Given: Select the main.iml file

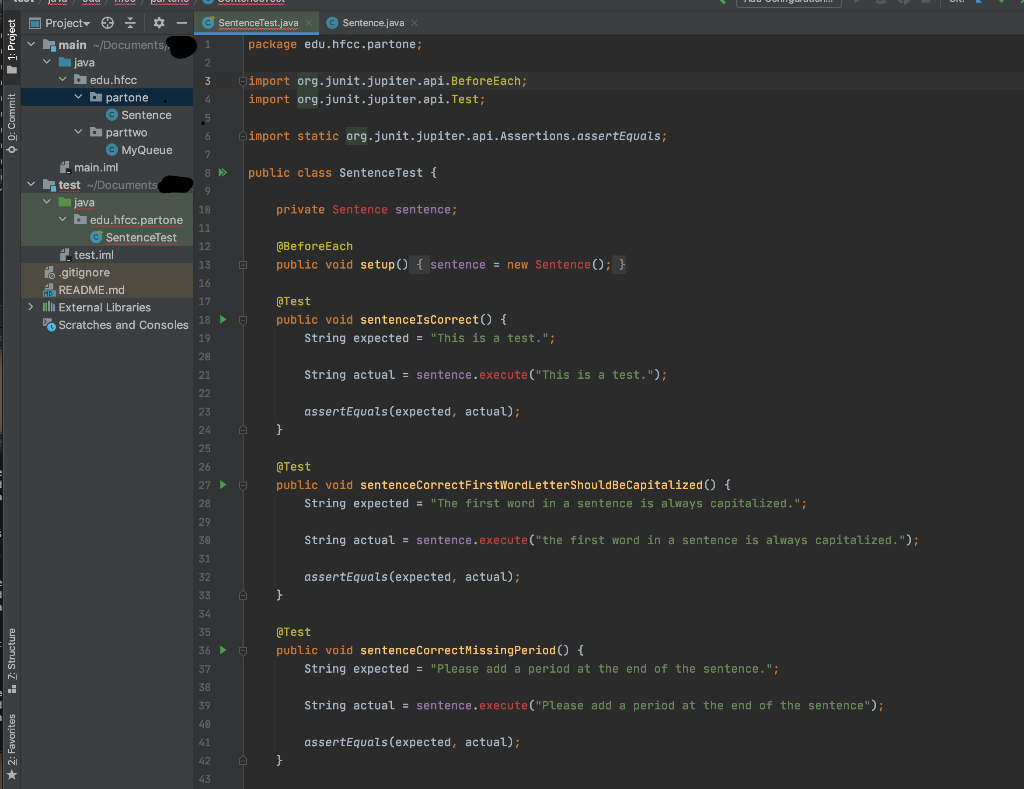Looking at the screenshot, I should click(x=89, y=167).
